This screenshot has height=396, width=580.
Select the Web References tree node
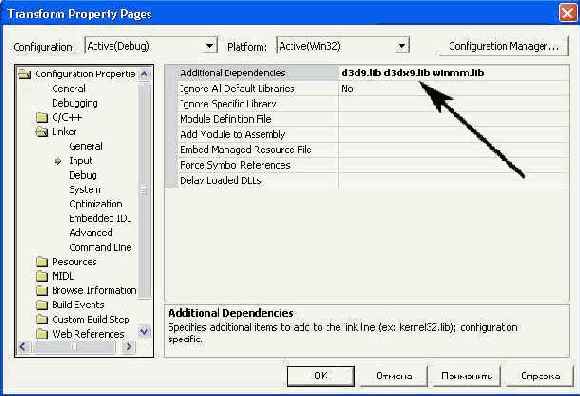(88, 334)
